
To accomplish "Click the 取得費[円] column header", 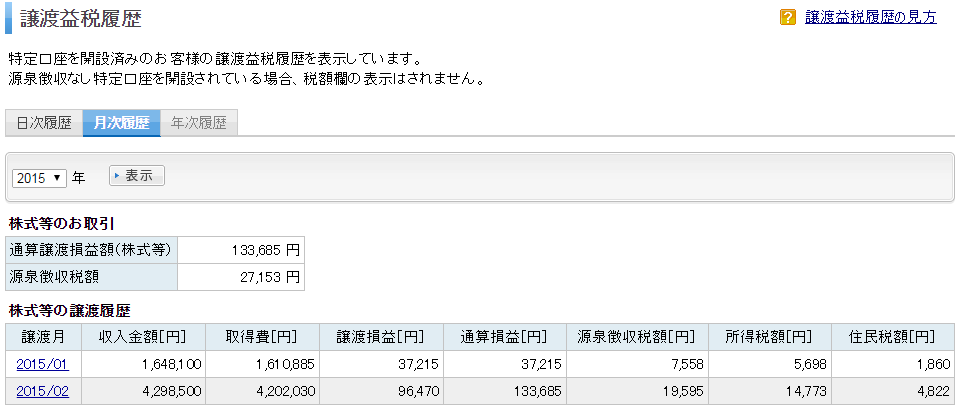I will (261, 337).
